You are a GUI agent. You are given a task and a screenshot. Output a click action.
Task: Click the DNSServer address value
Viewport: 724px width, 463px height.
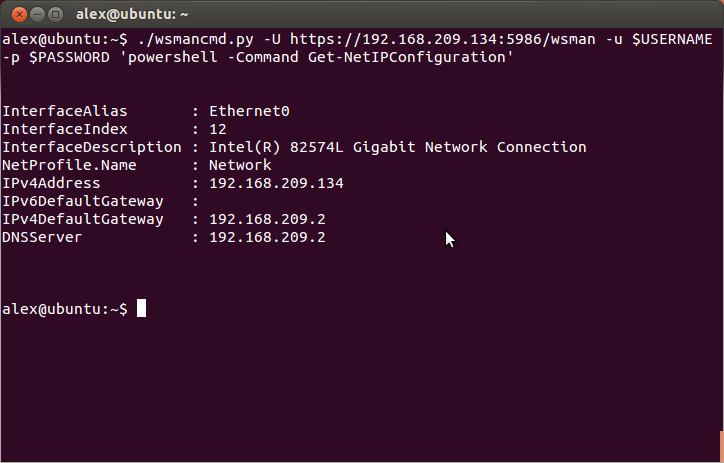[267, 237]
